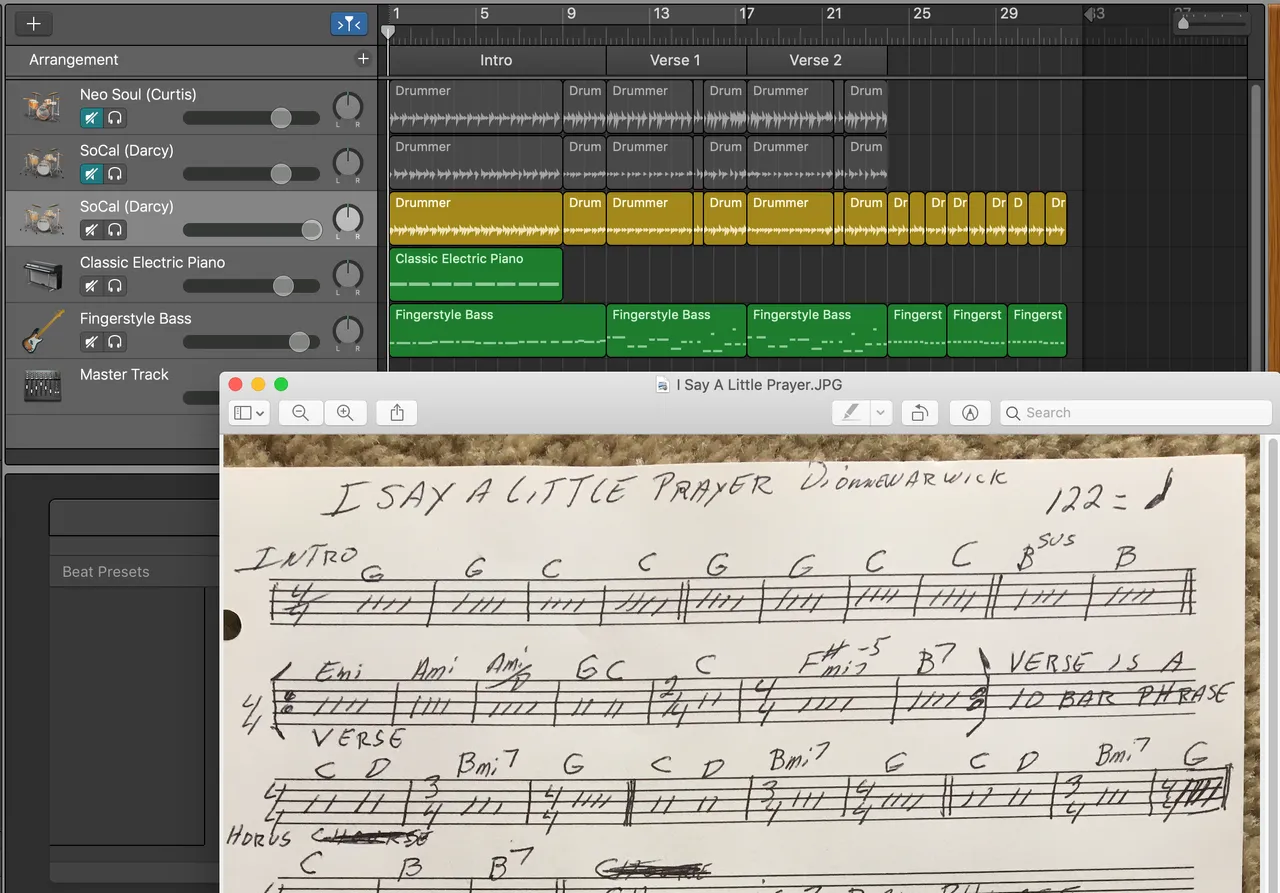Screen dimensions: 1280x893
Task: Click the Classic Electric Piano instrument icon
Action: pyautogui.click(x=42, y=275)
